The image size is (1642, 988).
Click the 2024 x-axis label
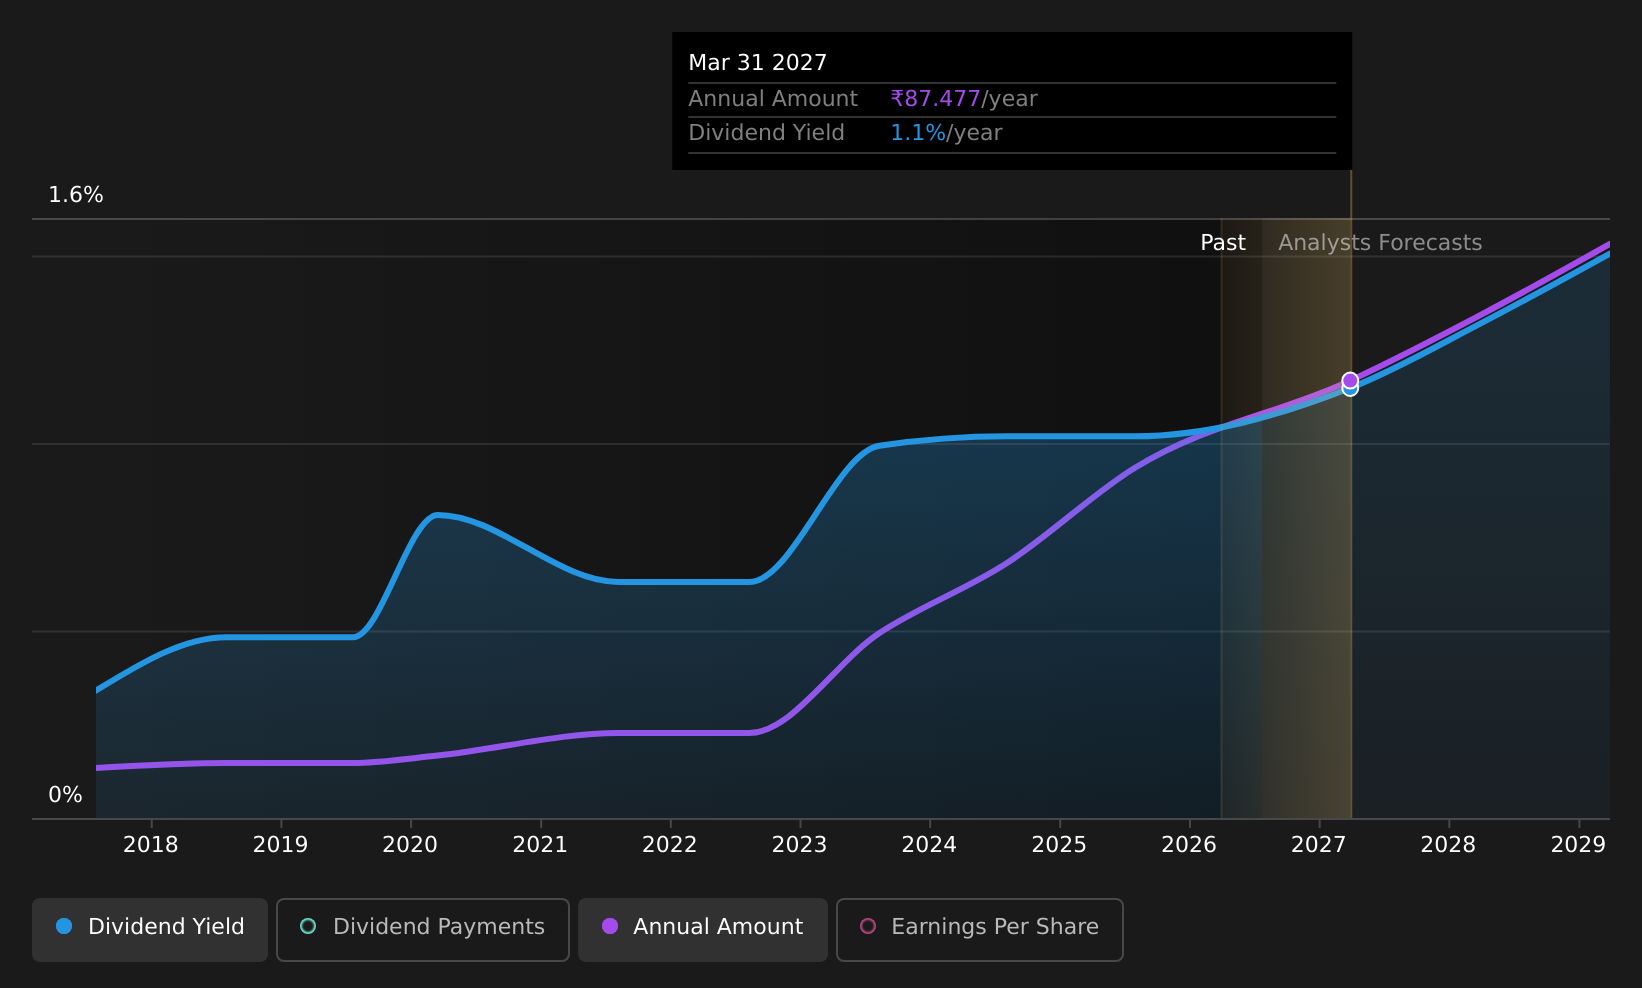[929, 845]
